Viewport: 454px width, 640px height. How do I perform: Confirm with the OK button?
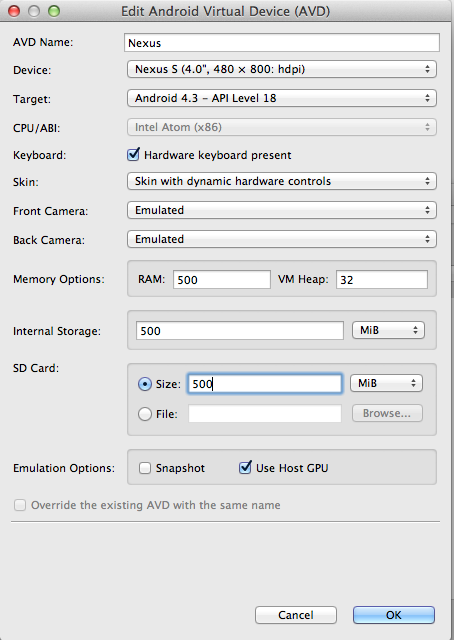[x=394, y=615]
